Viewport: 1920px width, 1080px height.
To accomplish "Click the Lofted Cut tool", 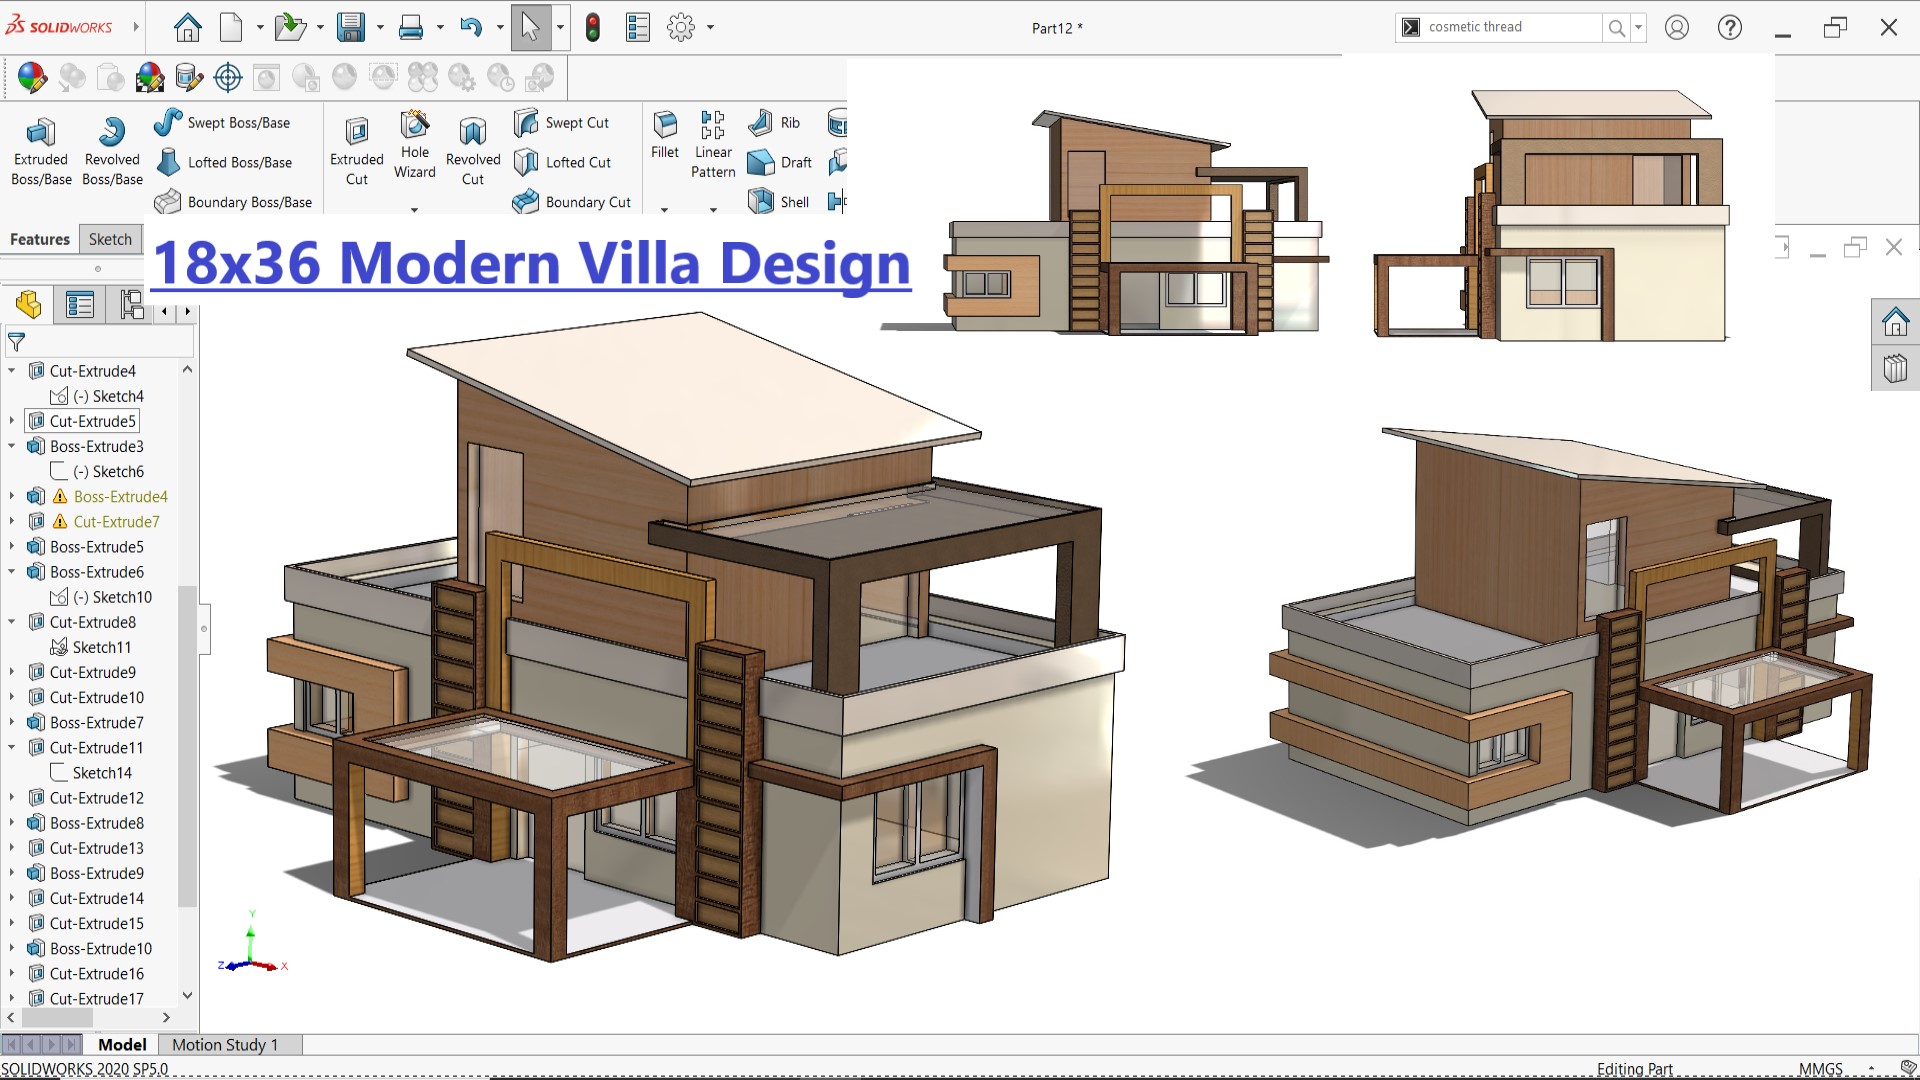I will click(x=562, y=162).
